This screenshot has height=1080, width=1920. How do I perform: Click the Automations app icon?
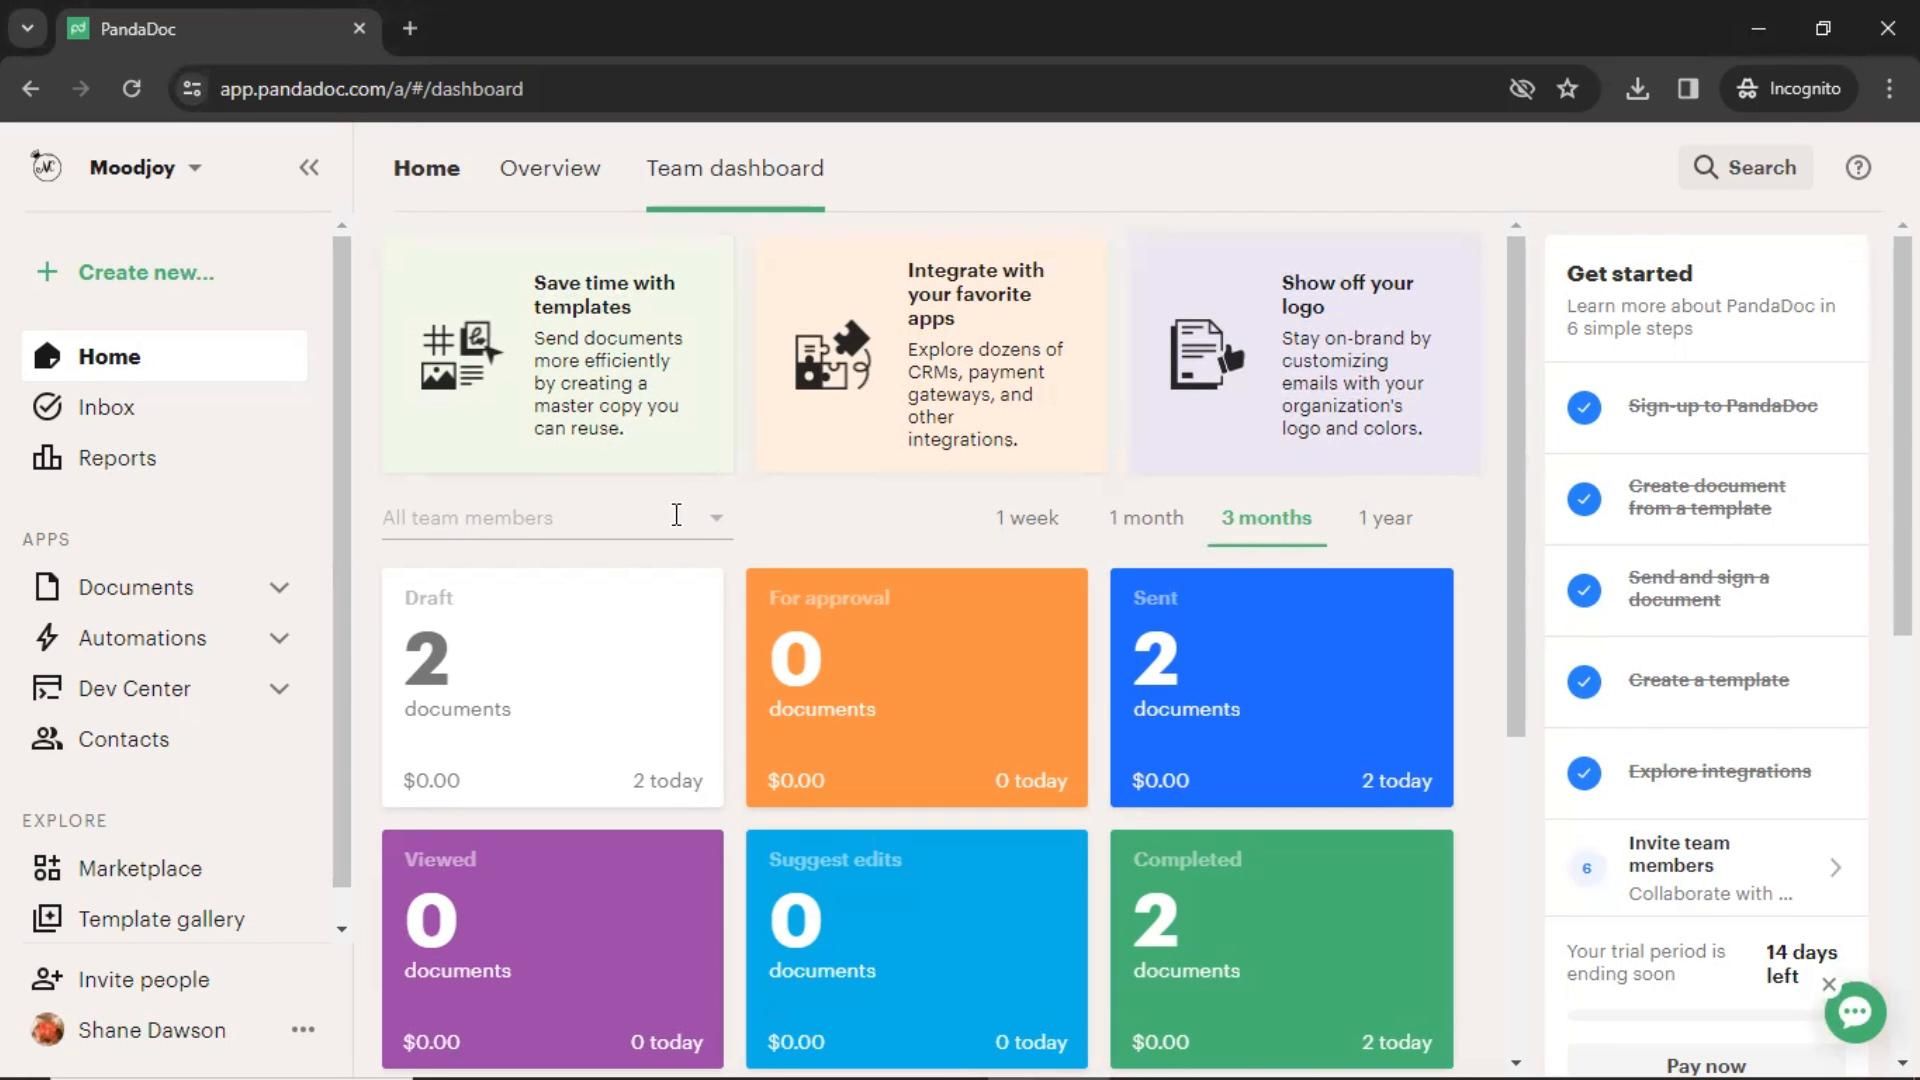47,637
